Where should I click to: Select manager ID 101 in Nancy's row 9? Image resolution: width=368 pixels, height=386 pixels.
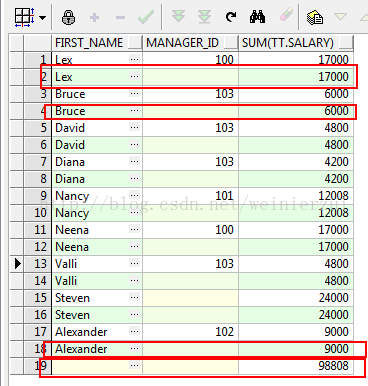tap(190, 196)
